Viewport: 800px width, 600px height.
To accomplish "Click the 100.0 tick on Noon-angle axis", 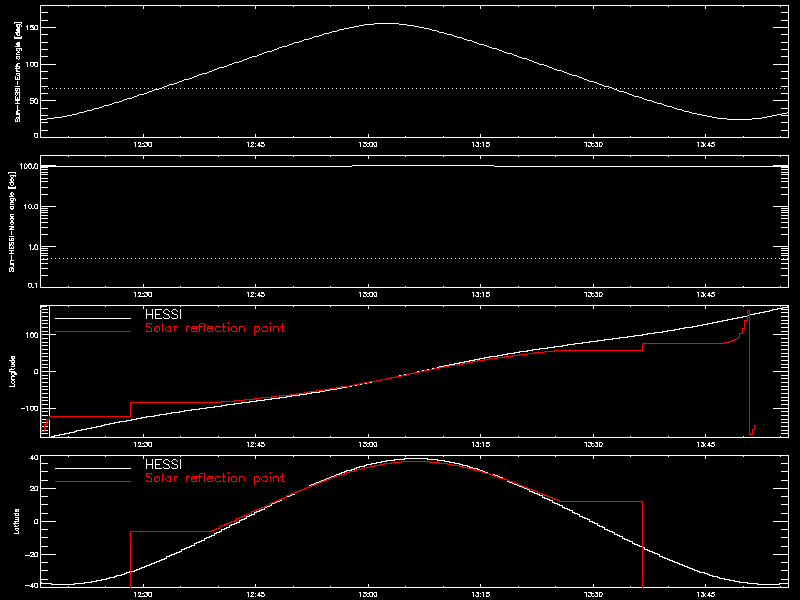I will (29, 166).
